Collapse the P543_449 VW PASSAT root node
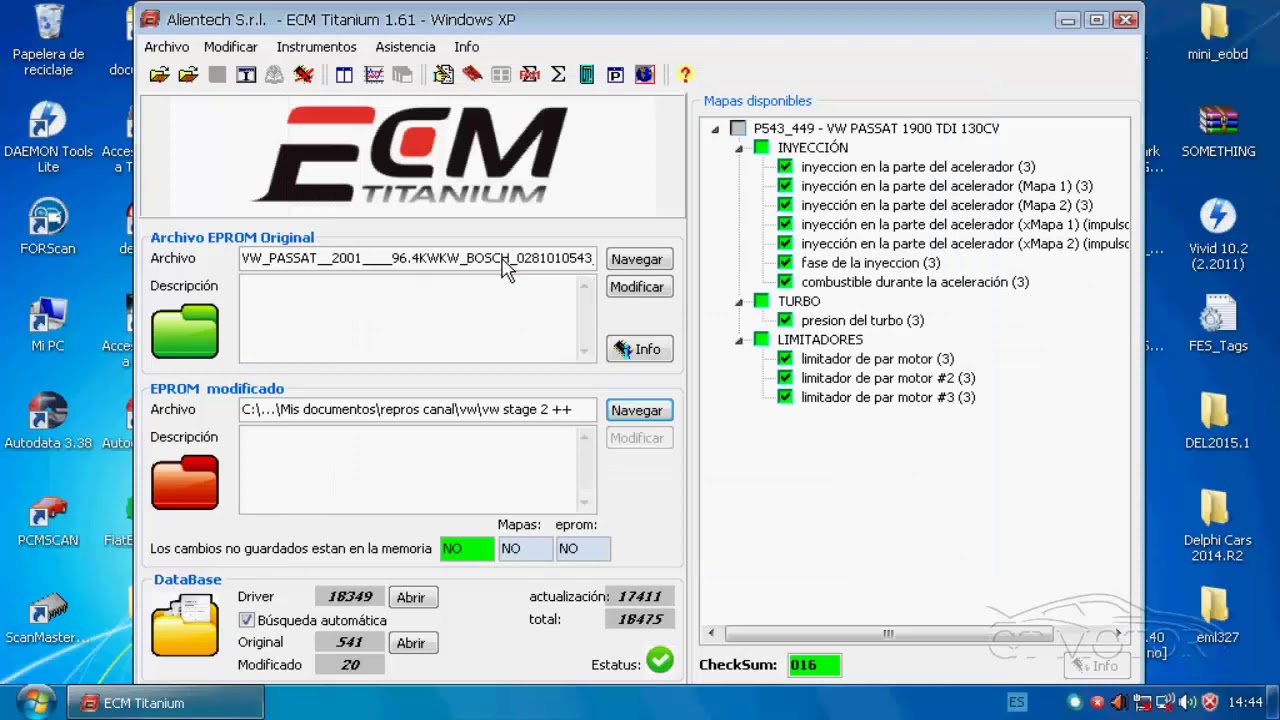The width and height of the screenshot is (1280, 720). coord(715,129)
